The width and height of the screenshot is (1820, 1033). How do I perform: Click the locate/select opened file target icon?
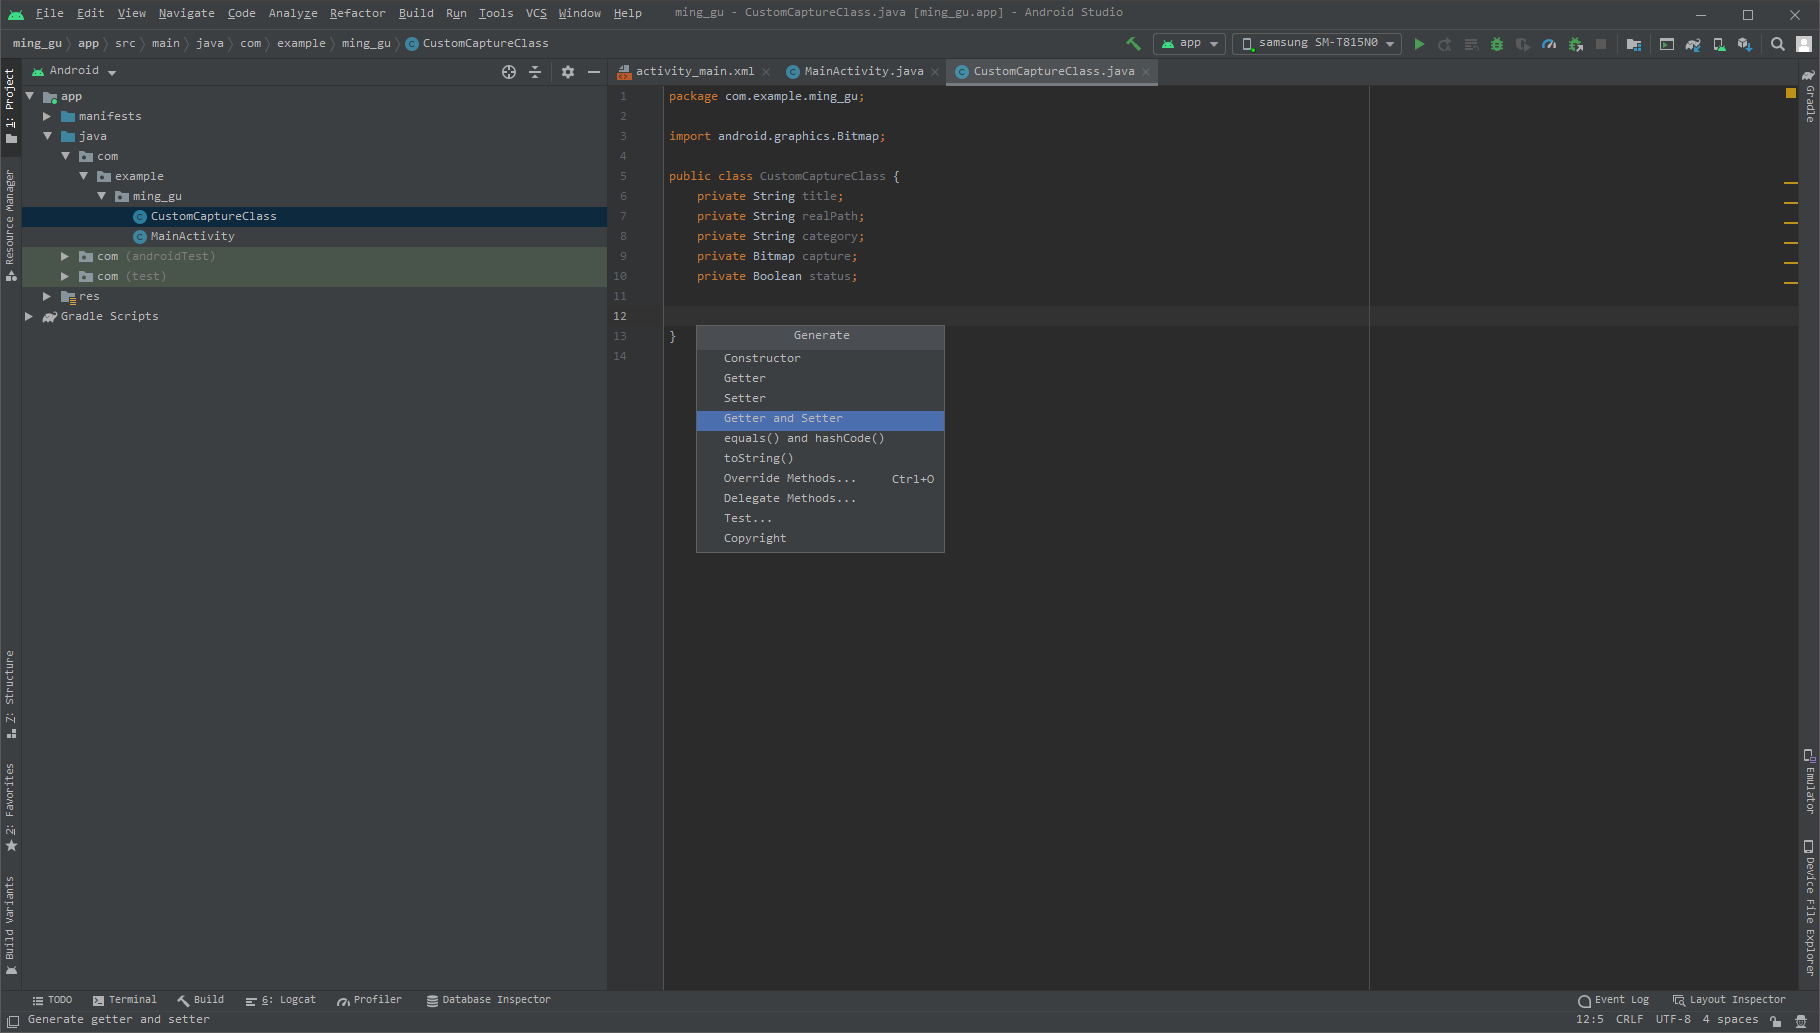click(509, 72)
